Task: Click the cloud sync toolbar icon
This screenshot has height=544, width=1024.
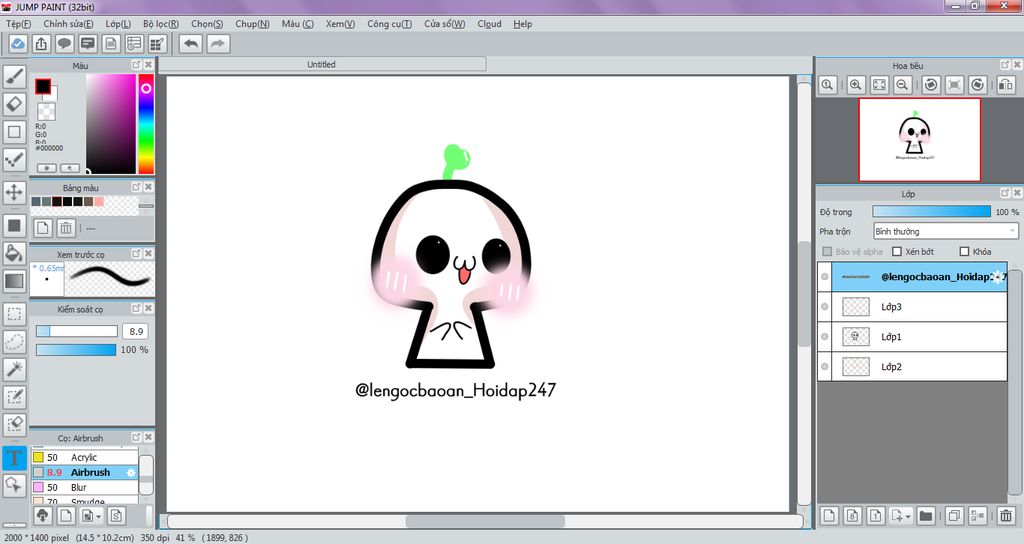Action: (18, 44)
